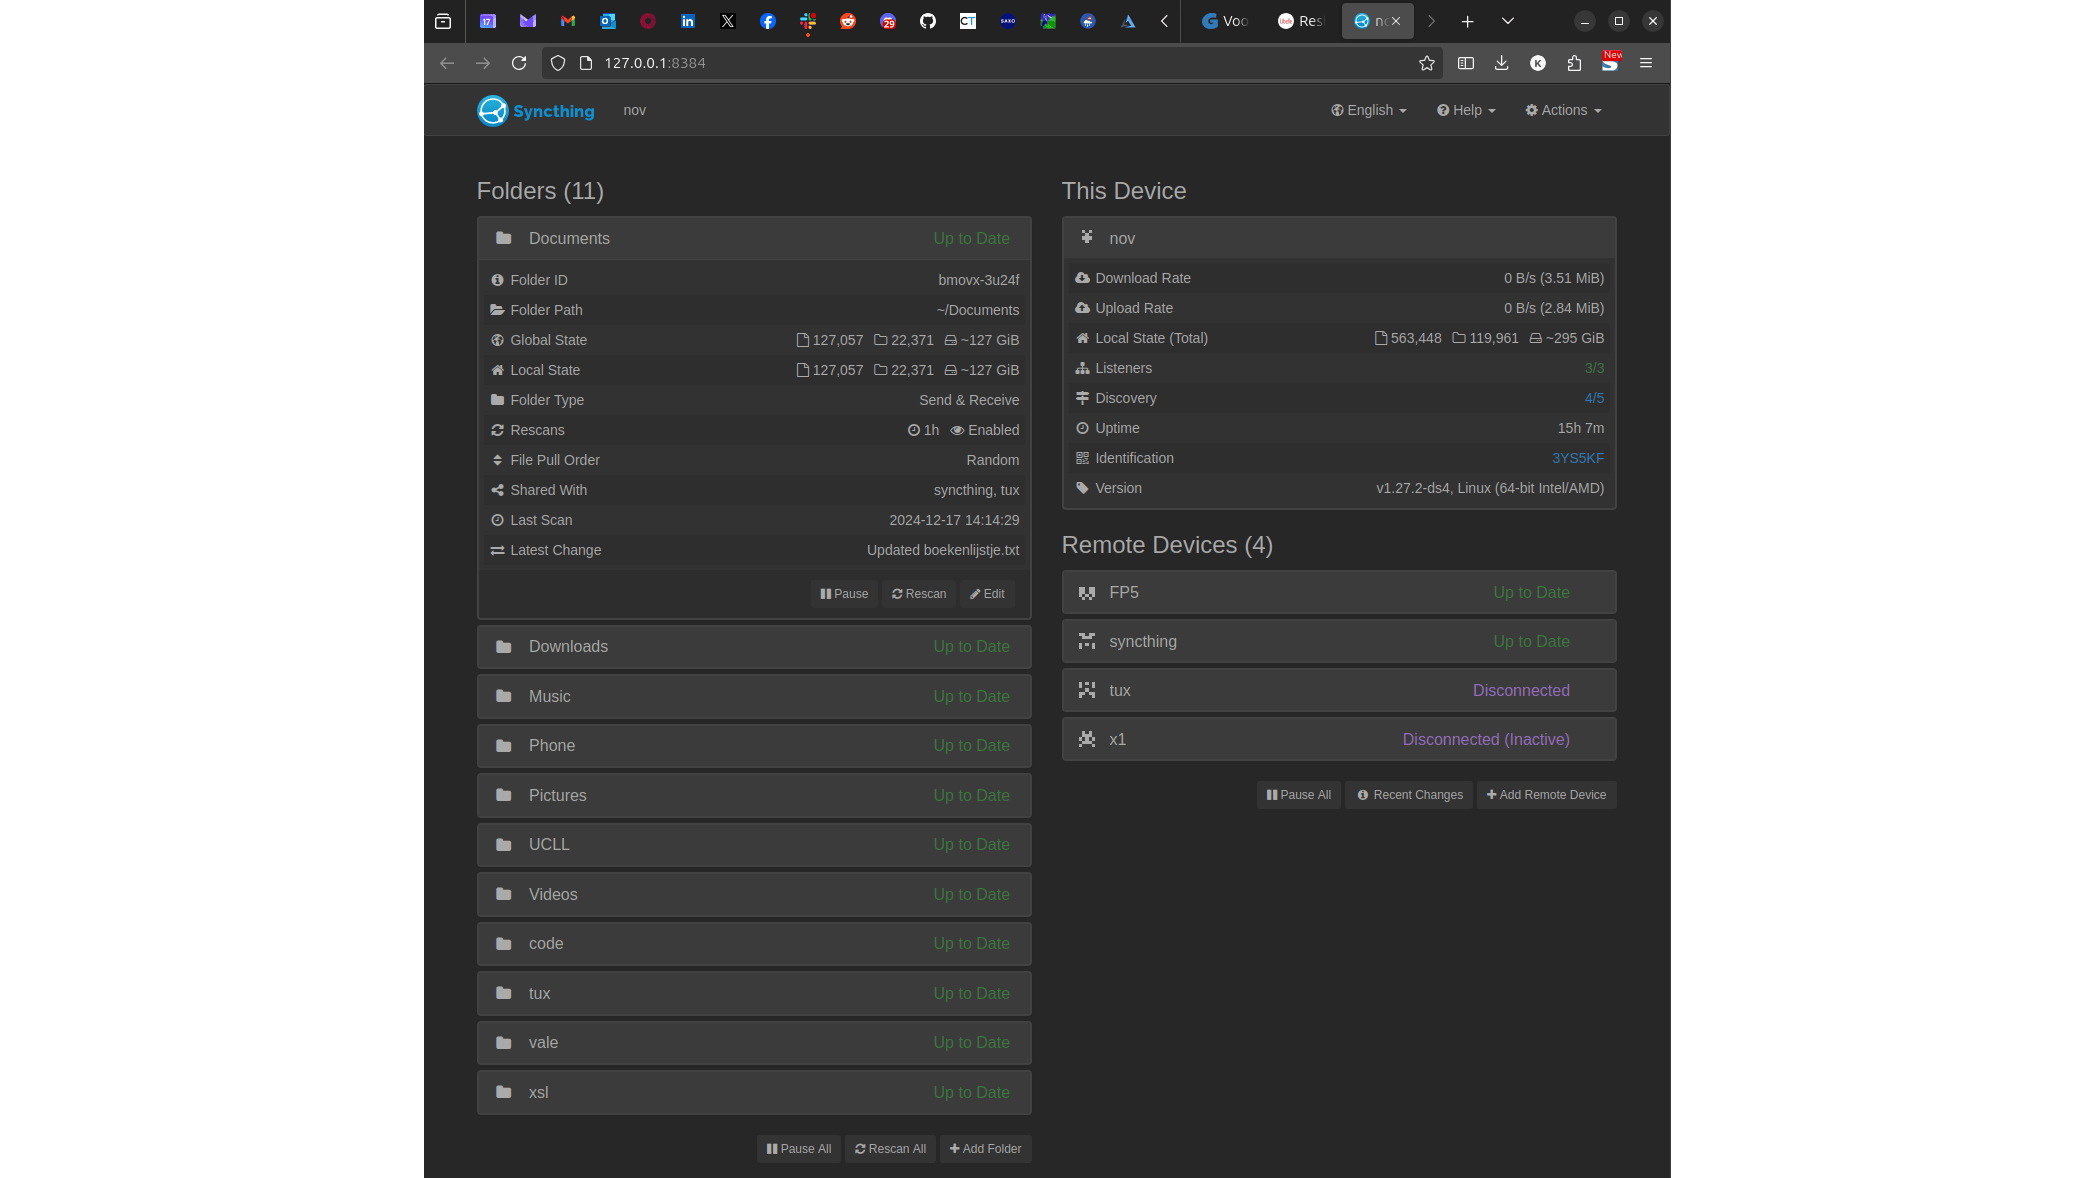Switch to the Voo browser tab
The height and width of the screenshot is (1178, 2094).
tap(1225, 21)
